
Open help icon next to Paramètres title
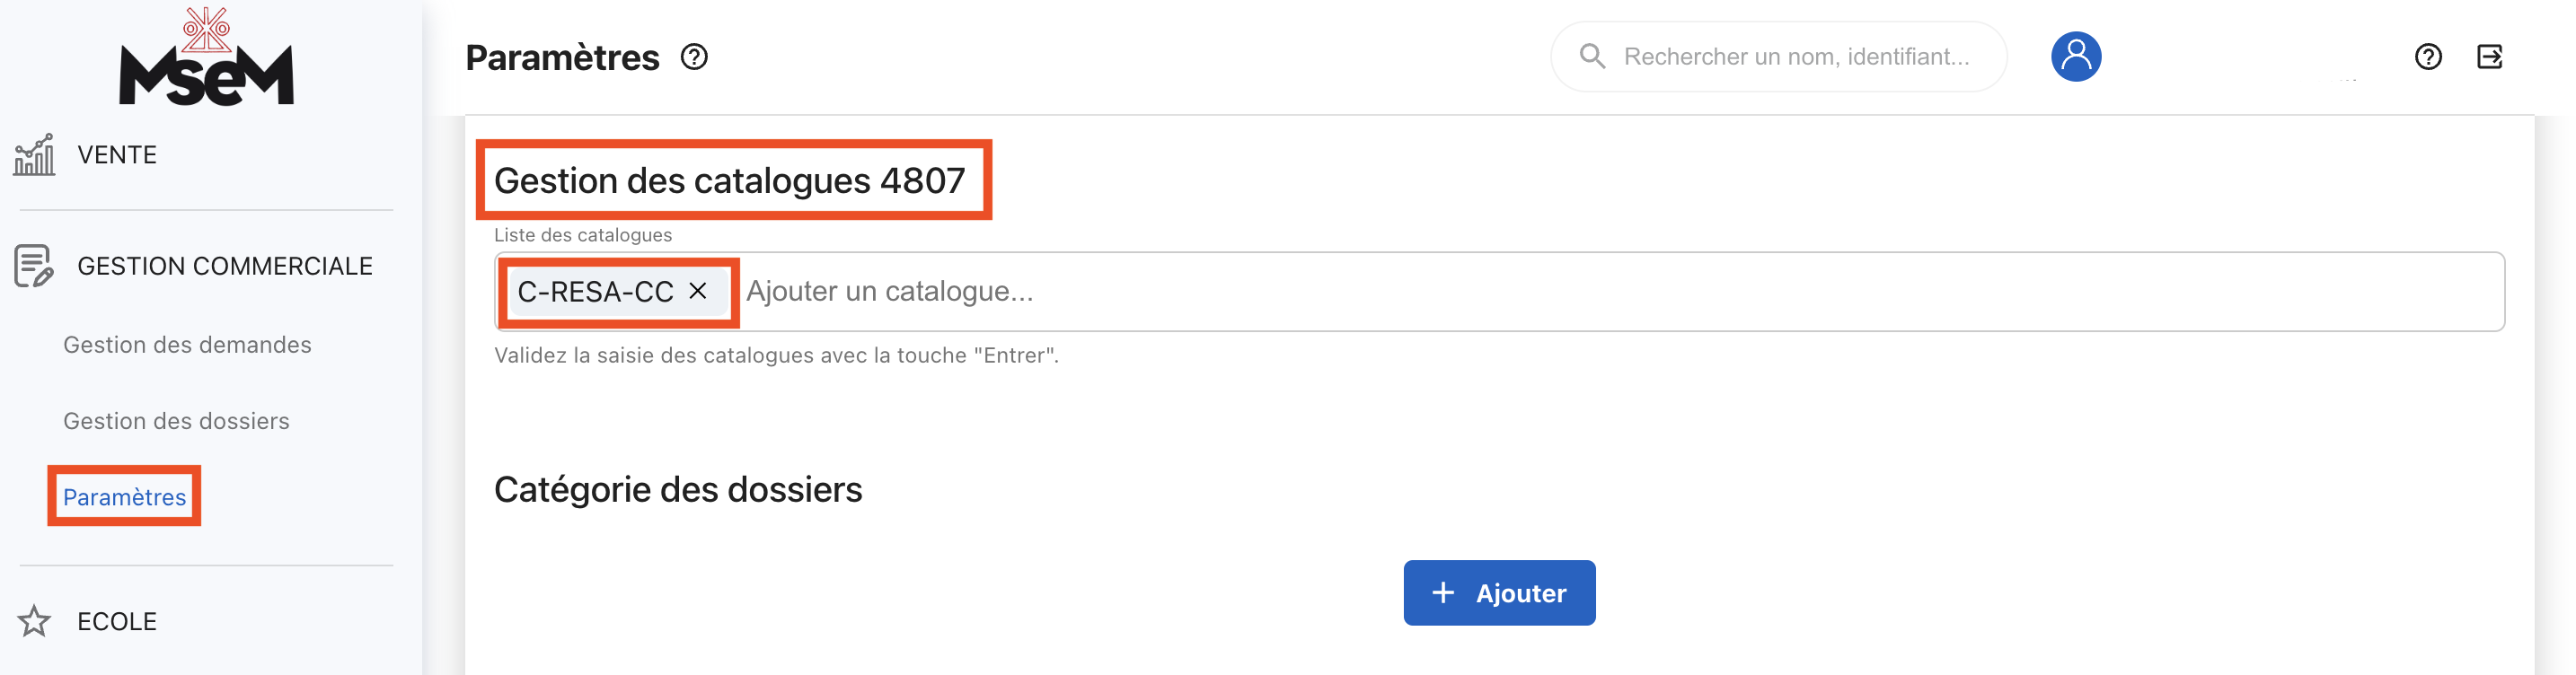pyautogui.click(x=694, y=57)
